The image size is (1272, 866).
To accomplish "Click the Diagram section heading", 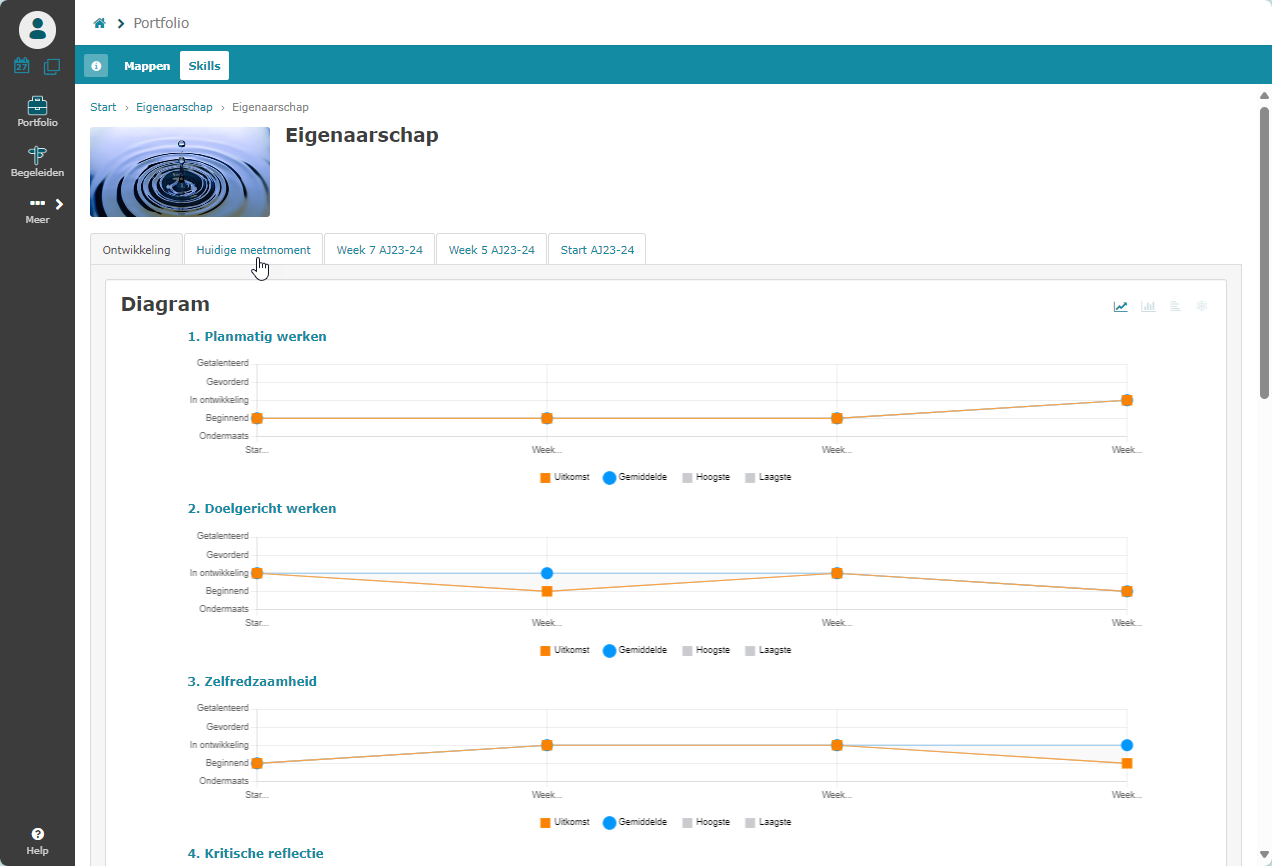I will (165, 304).
